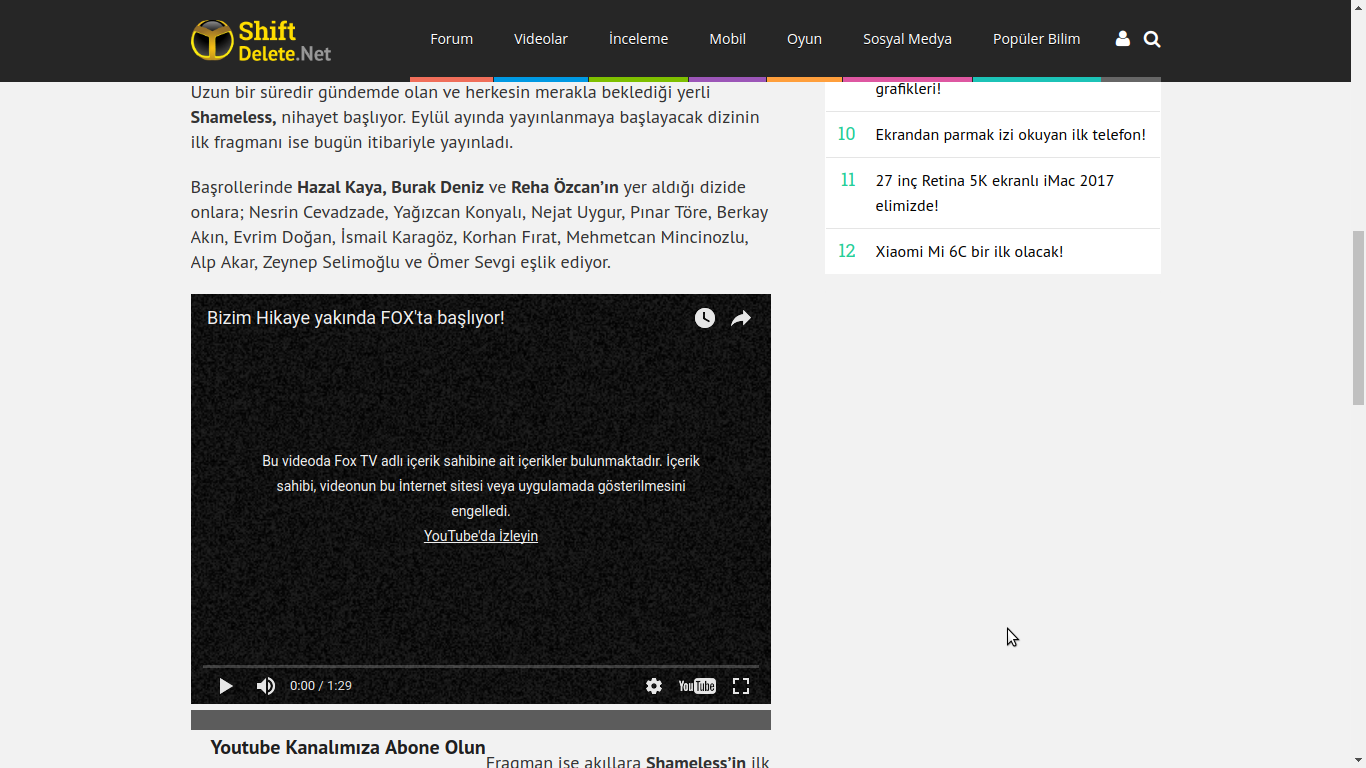This screenshot has width=1366, height=768.
Task: Switch video to fullscreen
Action: coord(741,686)
